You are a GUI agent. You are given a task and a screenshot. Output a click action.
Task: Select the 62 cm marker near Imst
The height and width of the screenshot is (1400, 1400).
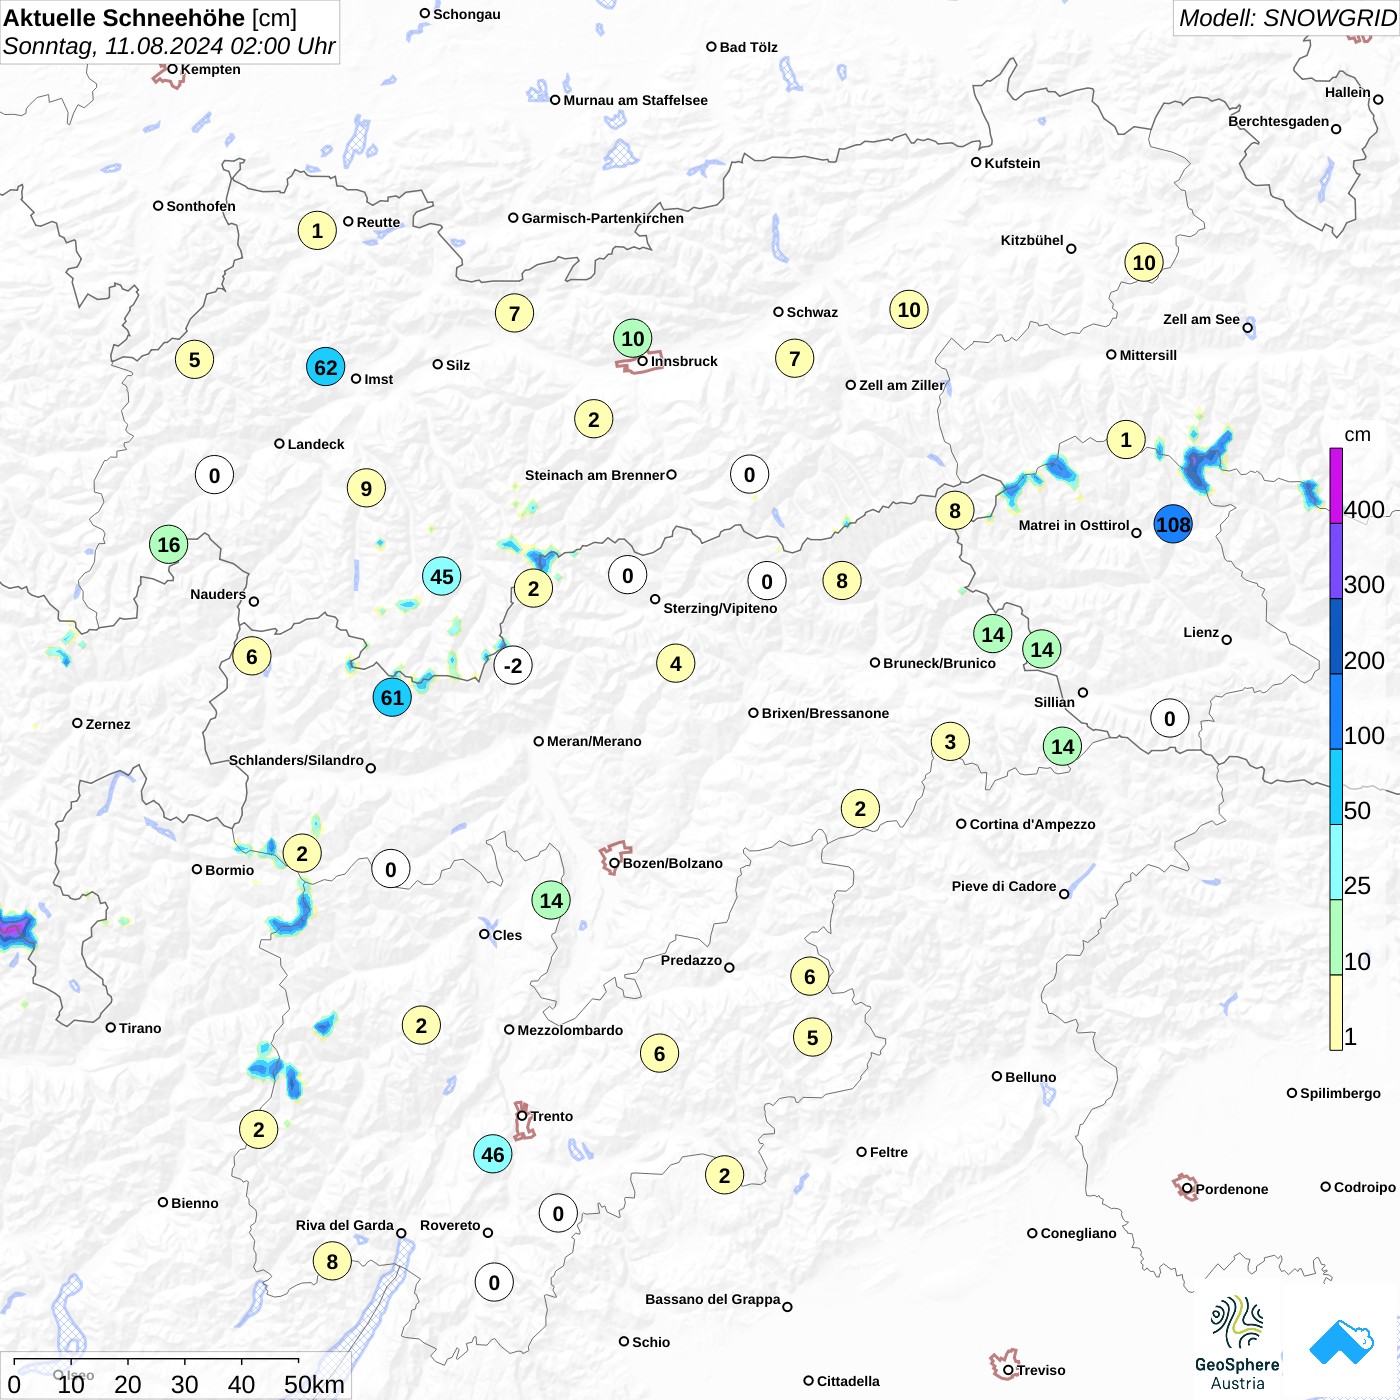pyautogui.click(x=326, y=367)
